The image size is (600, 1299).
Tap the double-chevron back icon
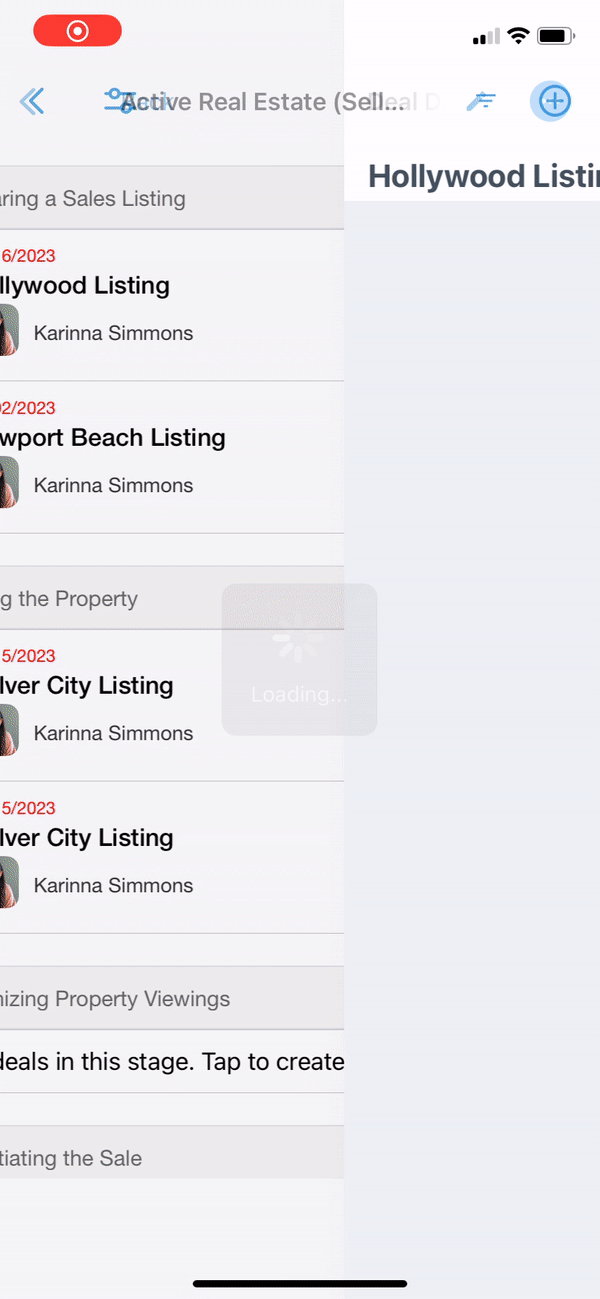pyautogui.click(x=32, y=101)
